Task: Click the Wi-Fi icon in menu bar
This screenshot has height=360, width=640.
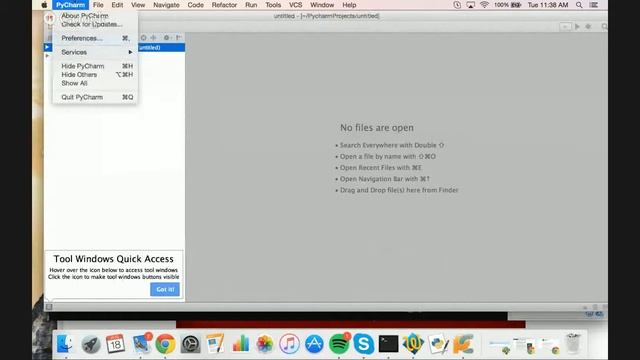Action: [x=484, y=5]
